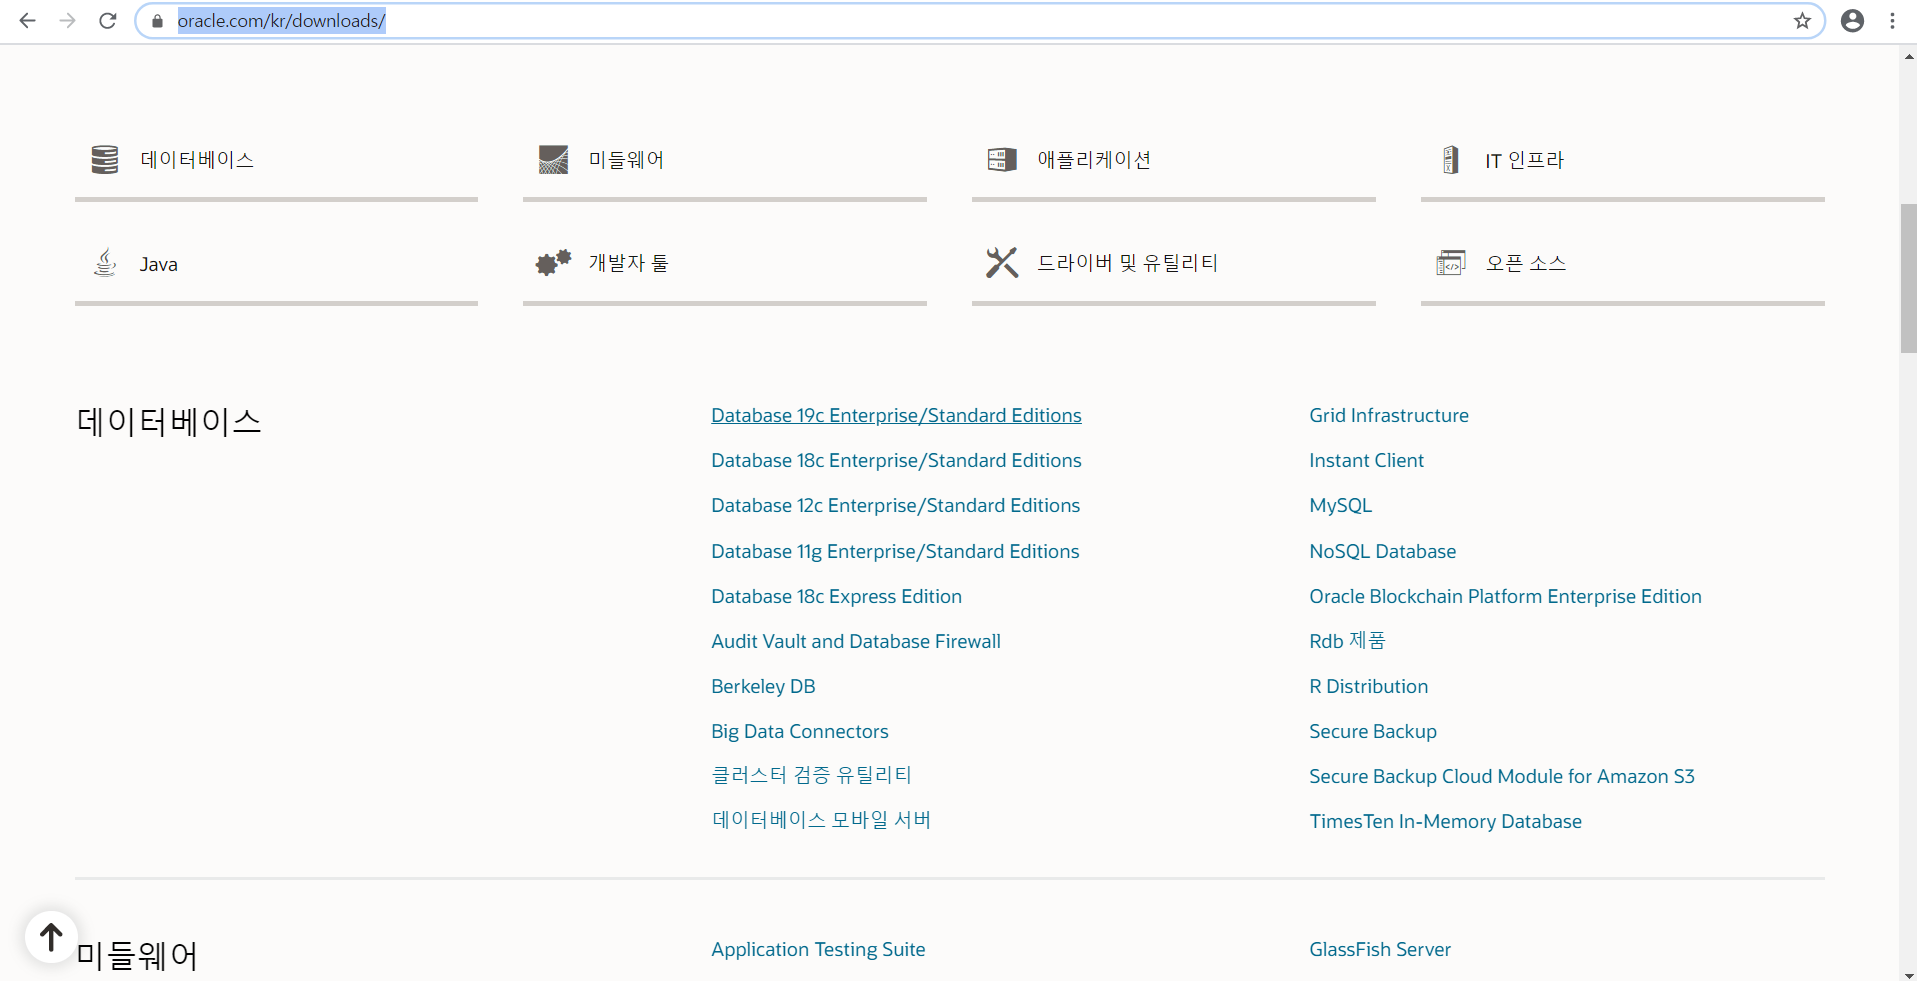Click the address bar URL field
The height and width of the screenshot is (981, 1917).
(x=980, y=21)
